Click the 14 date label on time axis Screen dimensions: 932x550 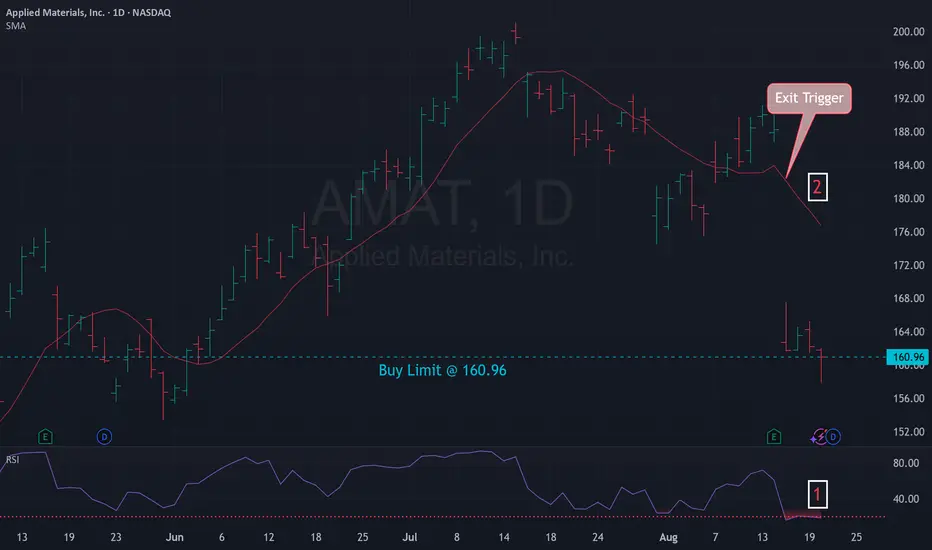click(x=503, y=537)
